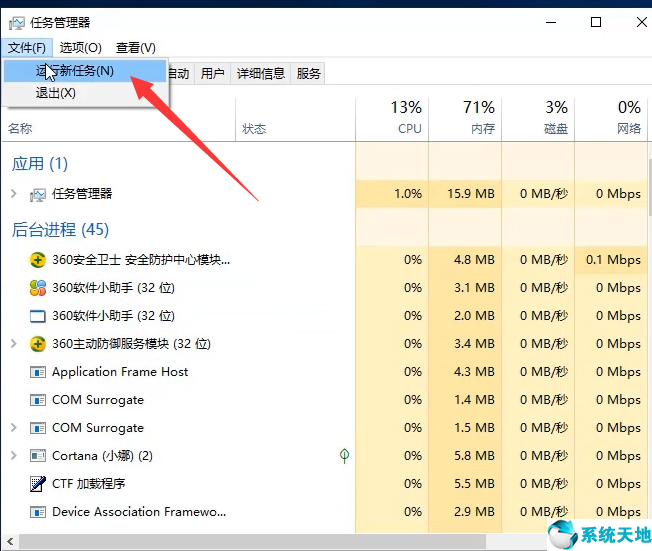
Task: Click icon of COM Surrogate 1.5 MB row
Action: tap(38, 428)
